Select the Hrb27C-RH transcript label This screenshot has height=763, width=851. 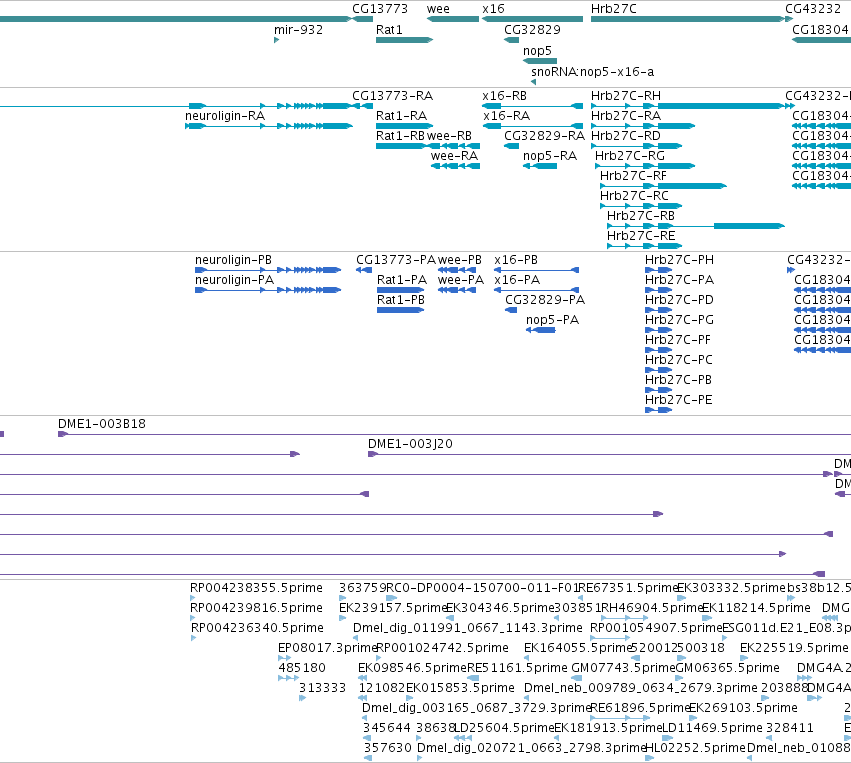coord(626,96)
